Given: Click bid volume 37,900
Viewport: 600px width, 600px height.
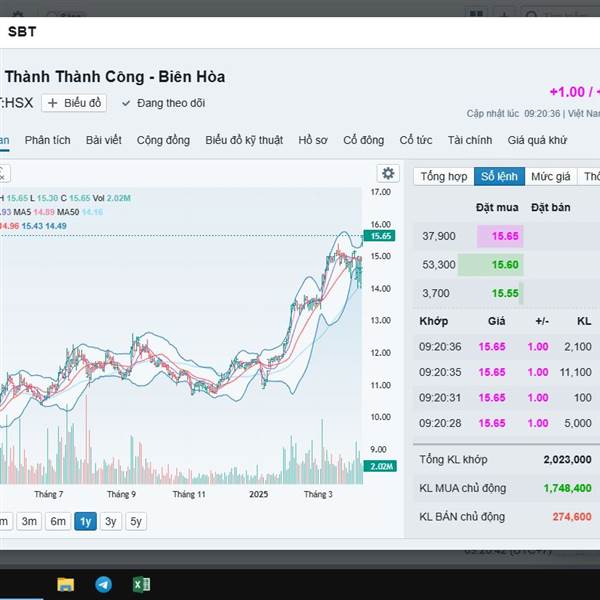Looking at the screenshot, I should [x=439, y=236].
